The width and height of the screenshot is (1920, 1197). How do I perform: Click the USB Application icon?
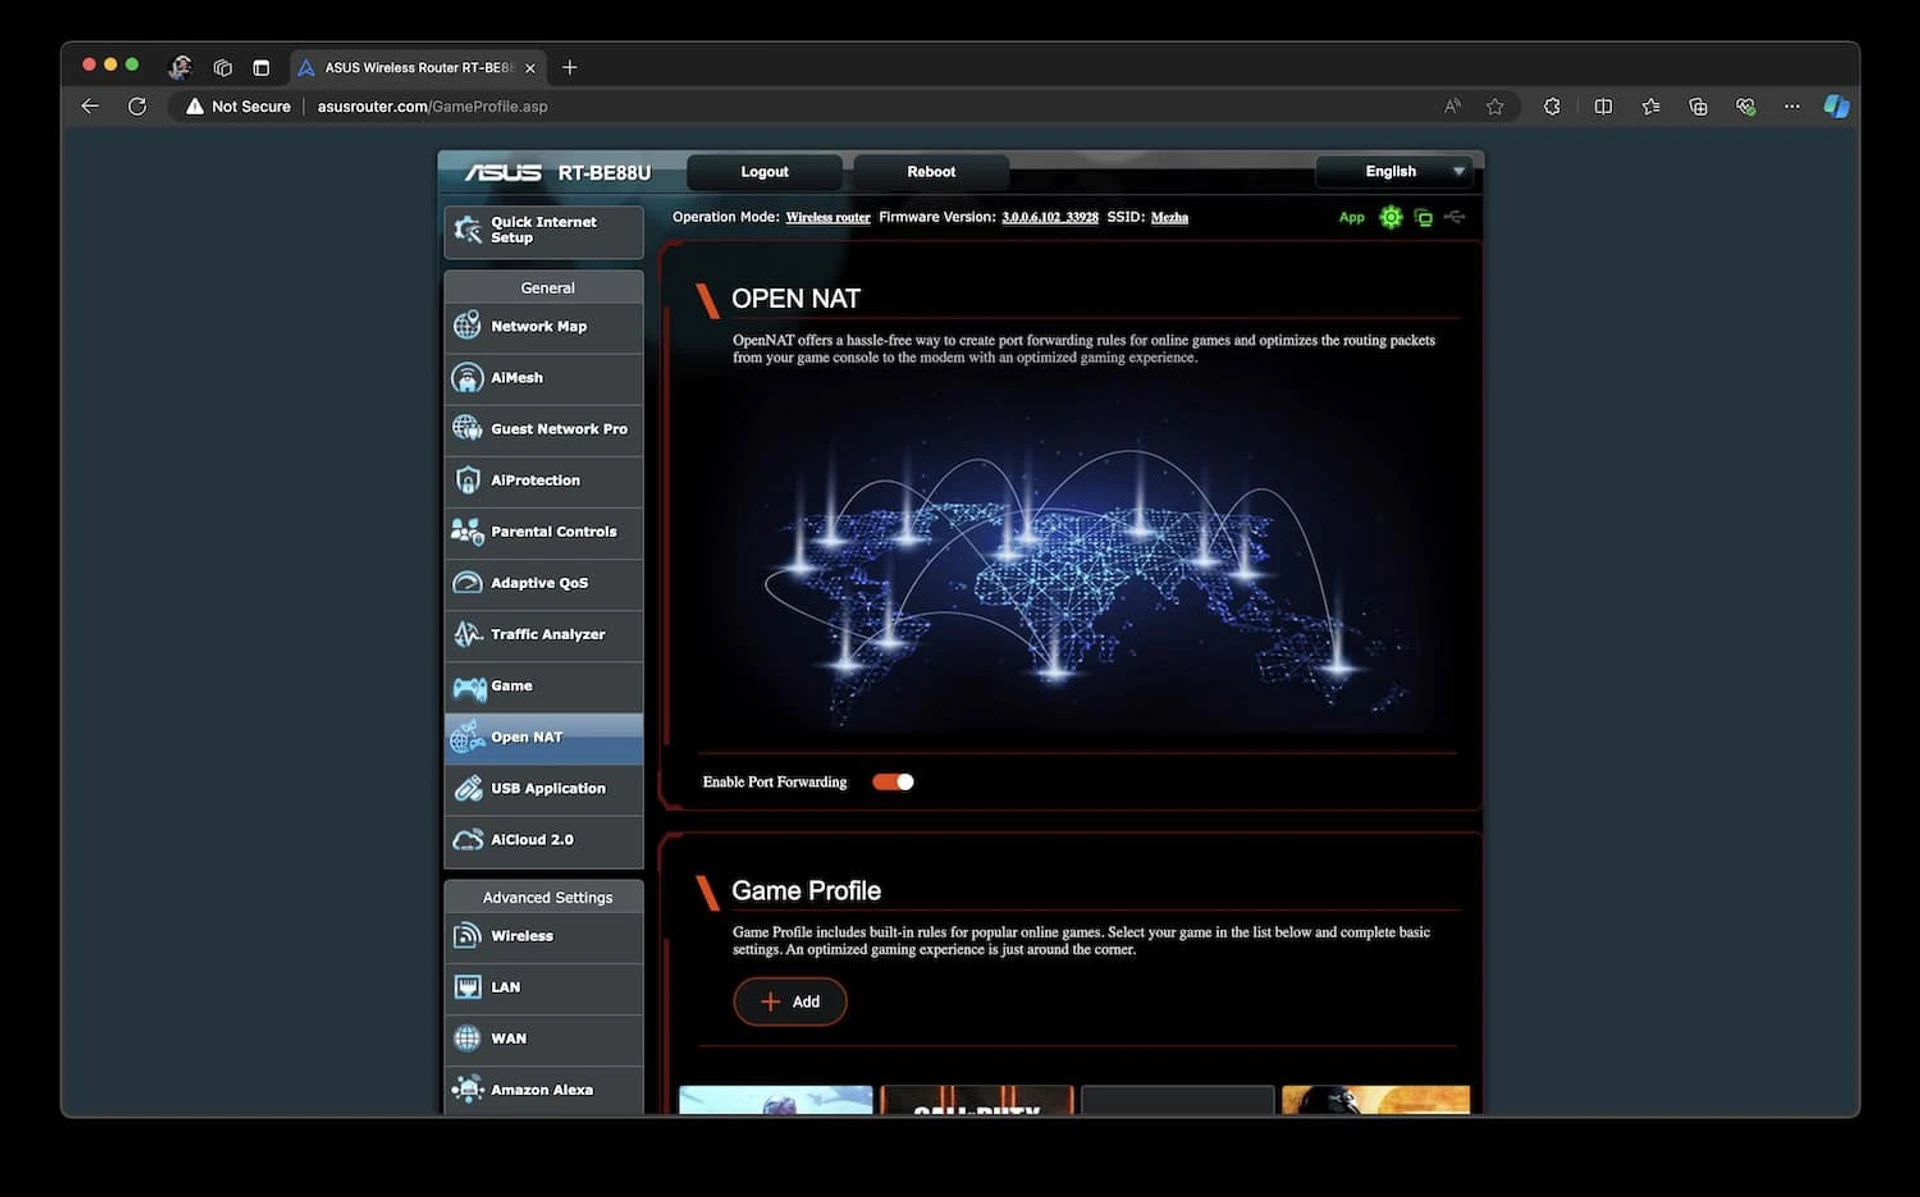tap(467, 788)
